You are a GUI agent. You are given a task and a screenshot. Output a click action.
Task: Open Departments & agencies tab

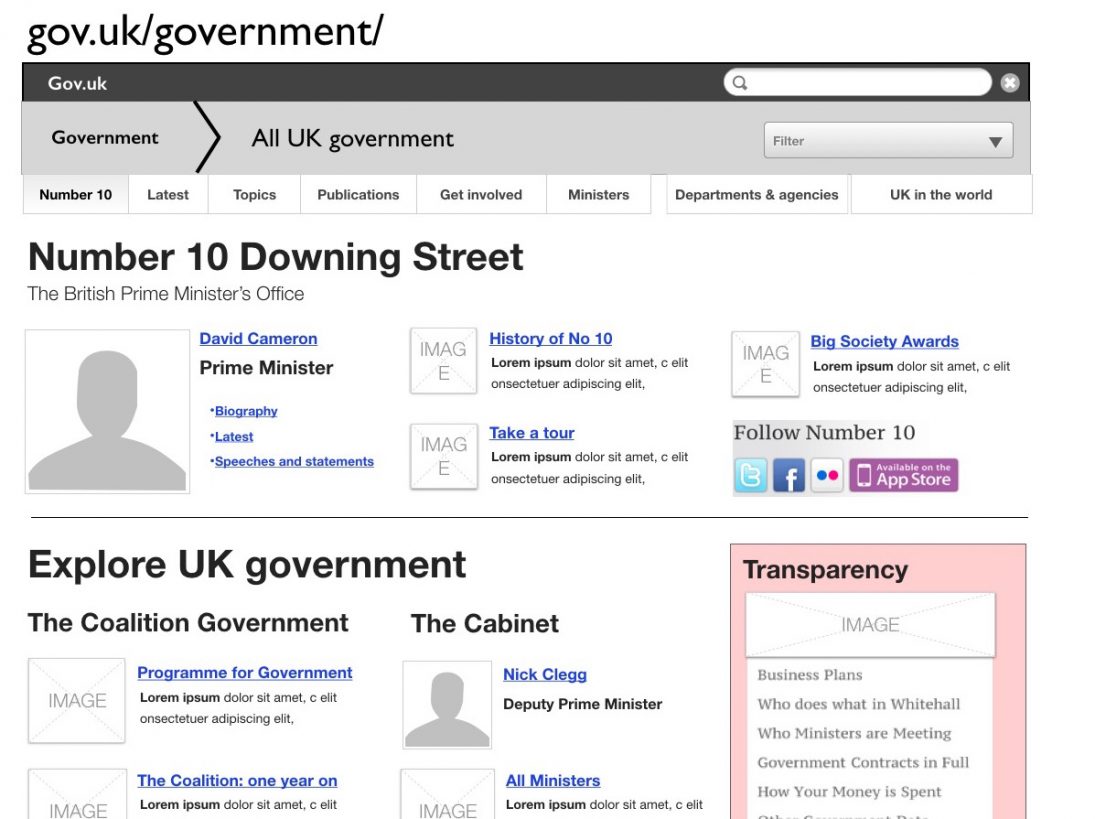coord(757,195)
